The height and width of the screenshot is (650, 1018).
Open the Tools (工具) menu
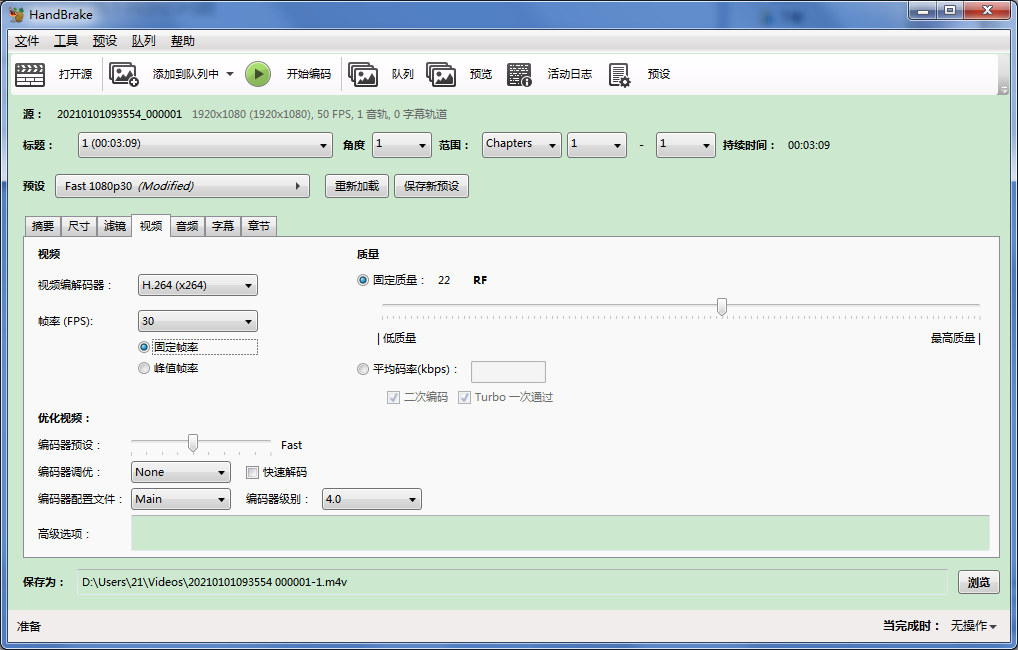click(66, 41)
